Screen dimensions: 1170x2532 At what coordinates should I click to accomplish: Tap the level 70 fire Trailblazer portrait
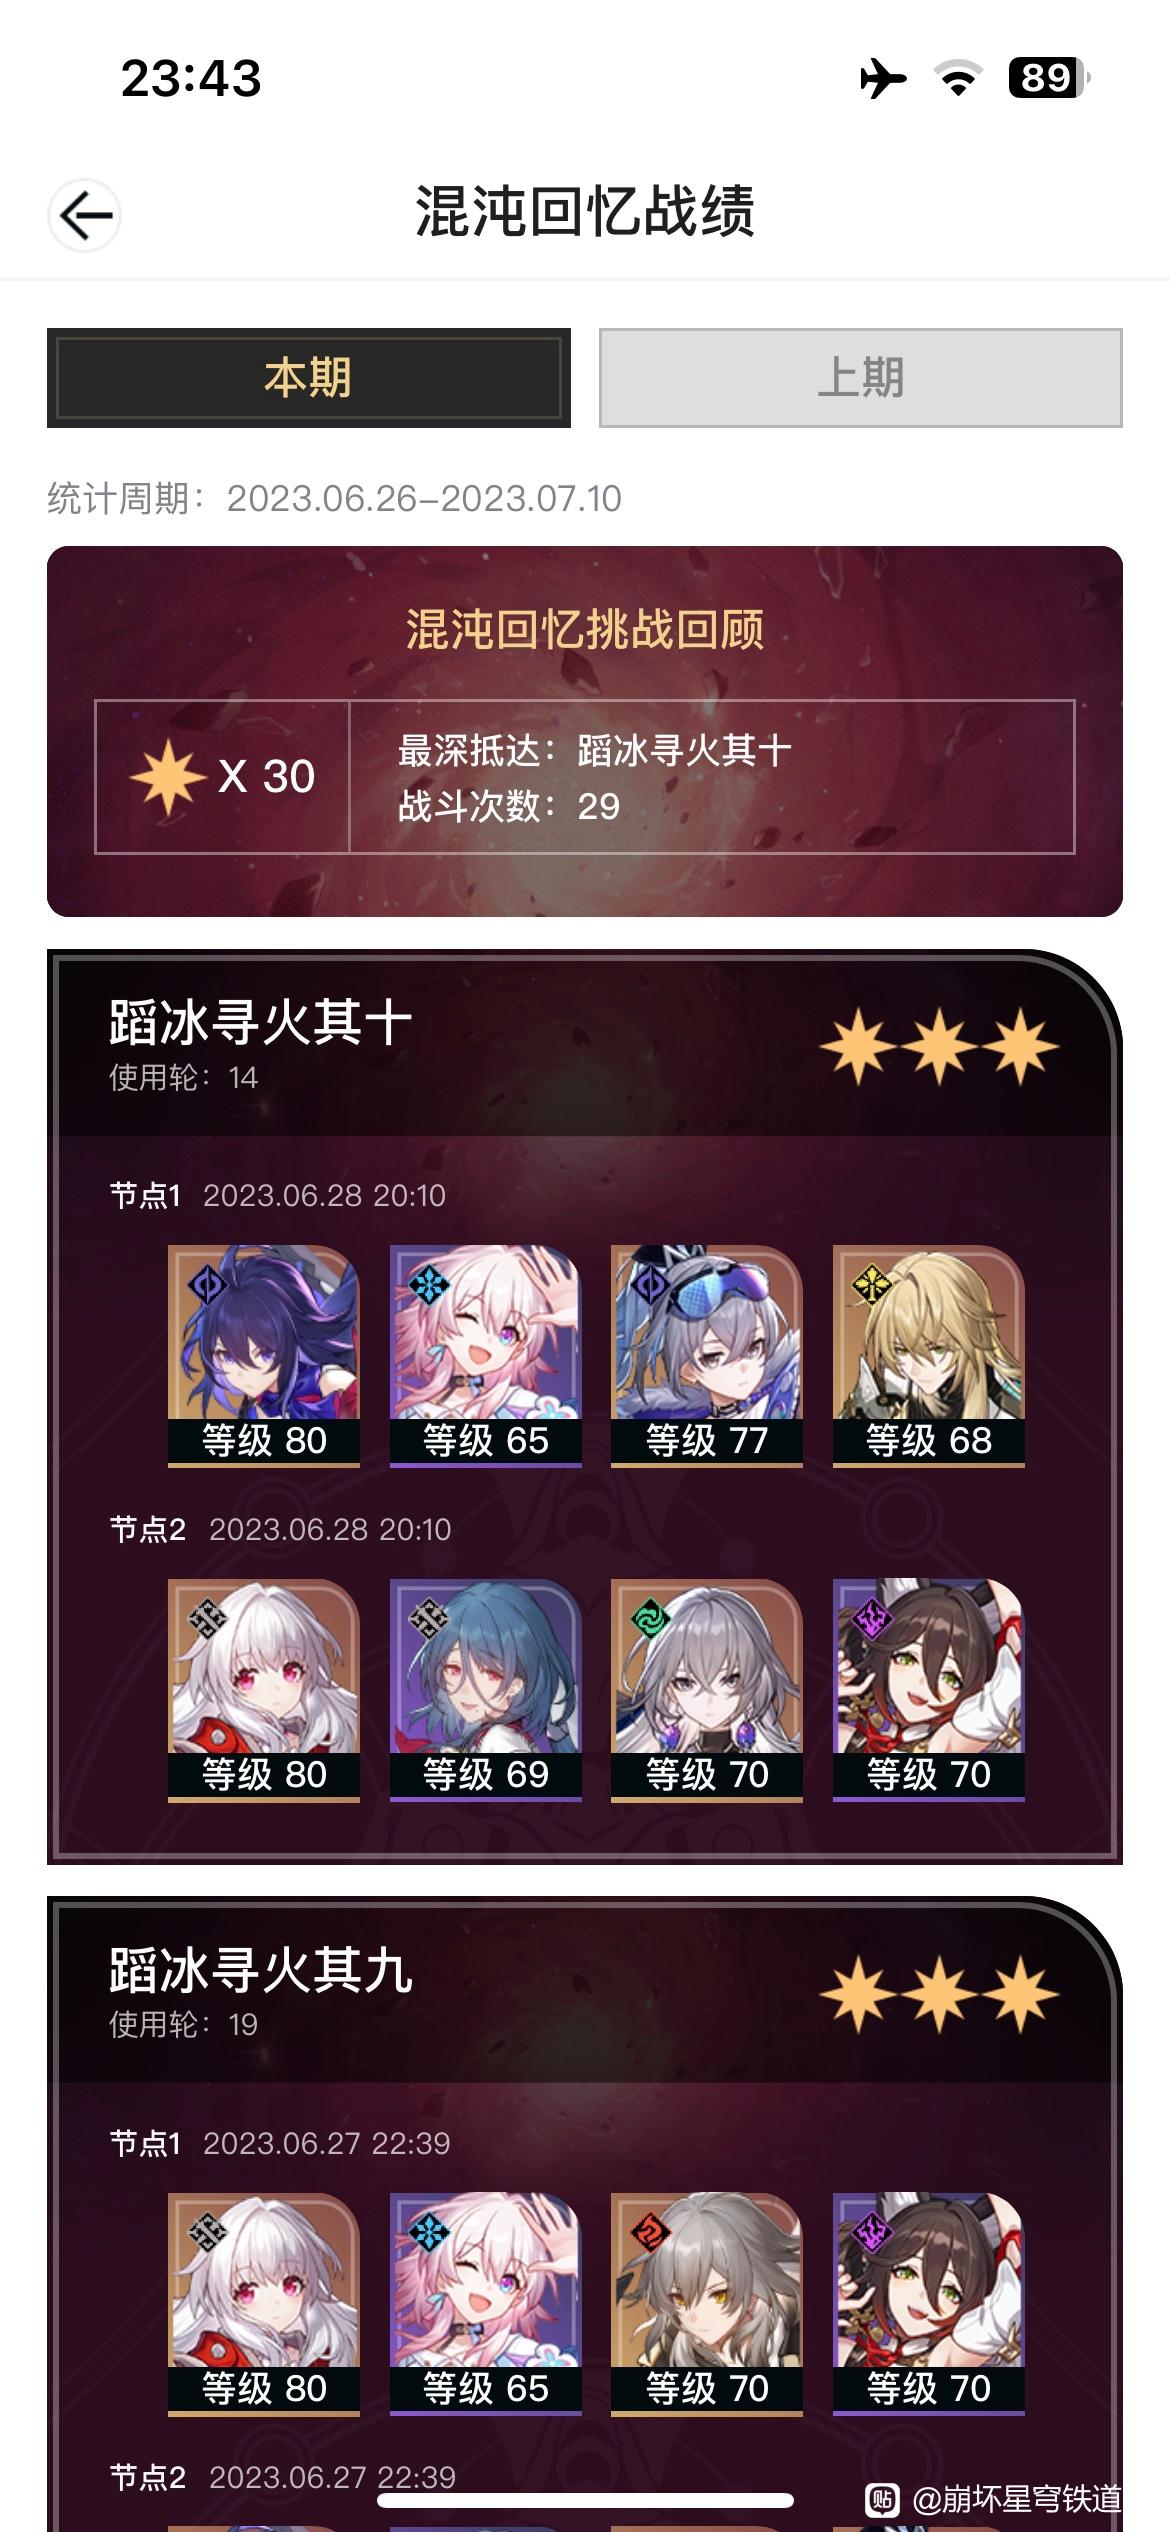[x=707, y=2303]
